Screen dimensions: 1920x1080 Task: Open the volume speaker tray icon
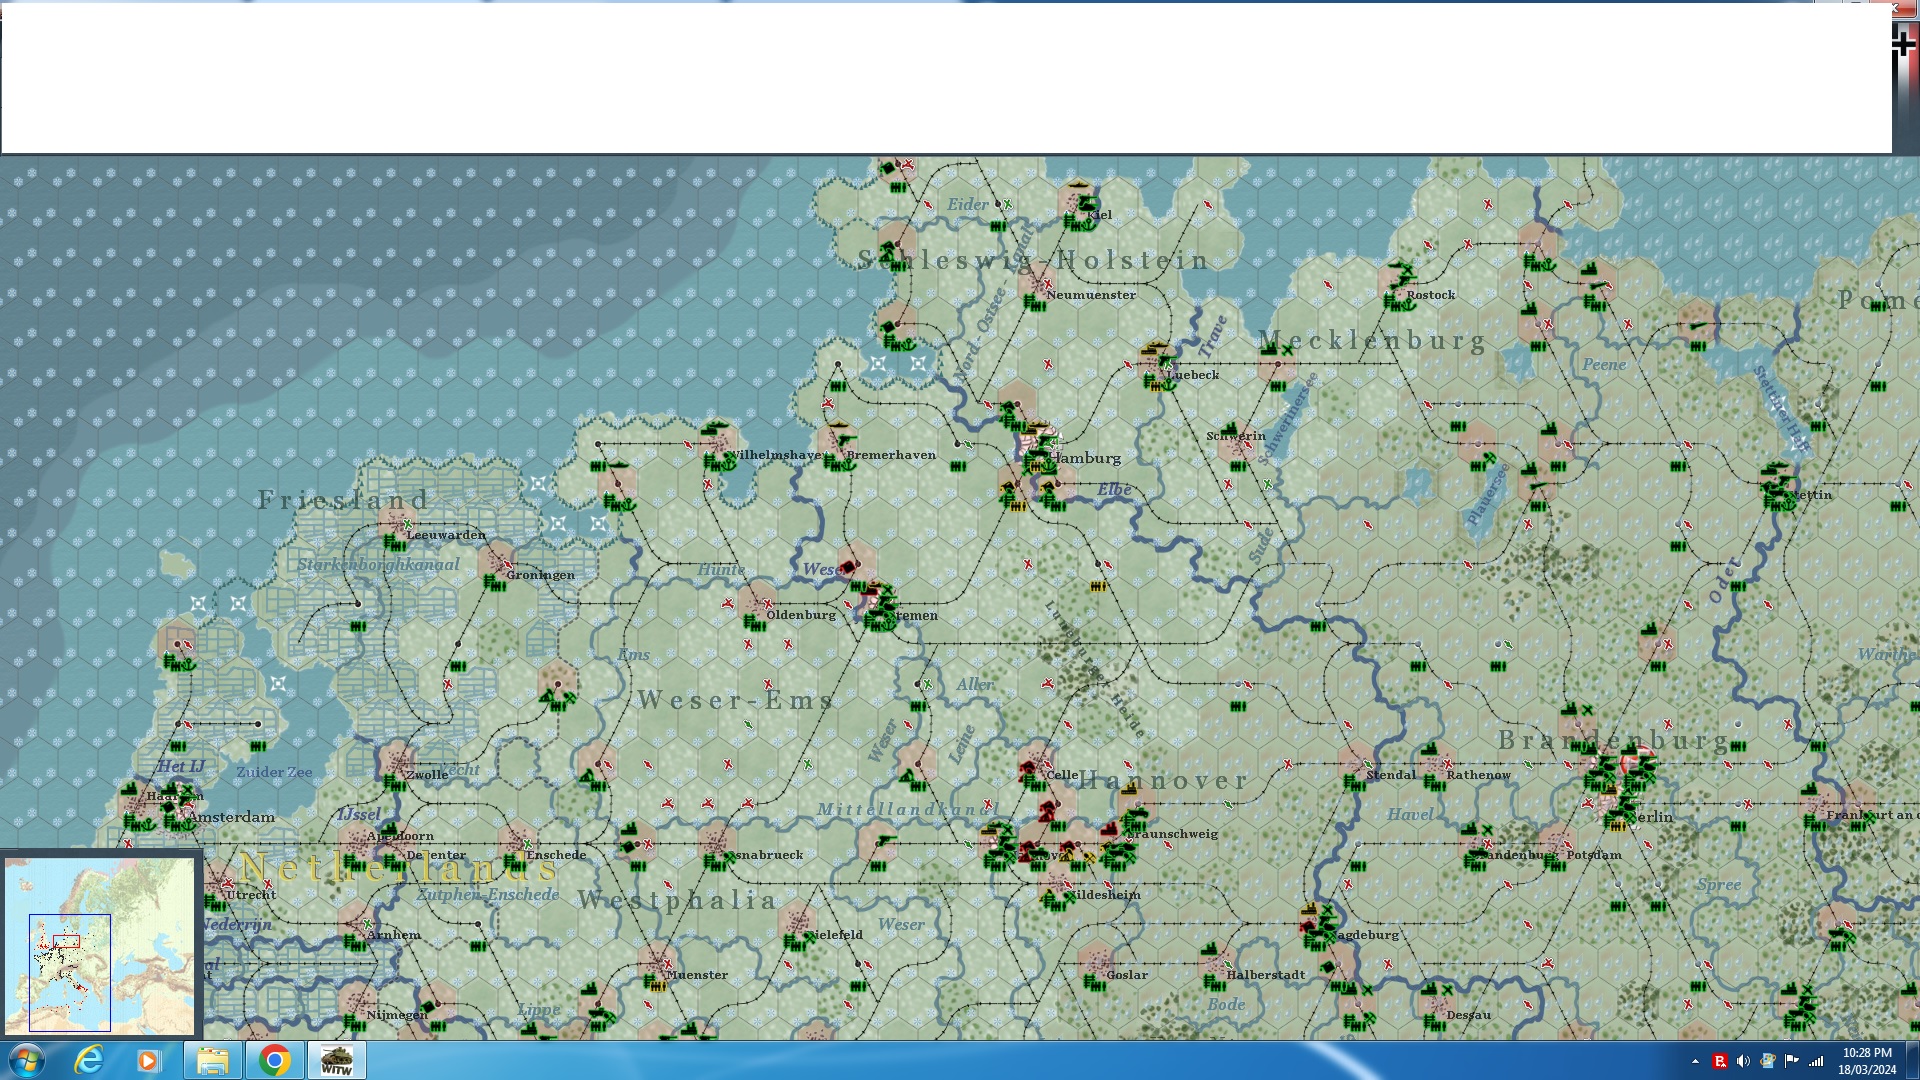(1744, 1061)
